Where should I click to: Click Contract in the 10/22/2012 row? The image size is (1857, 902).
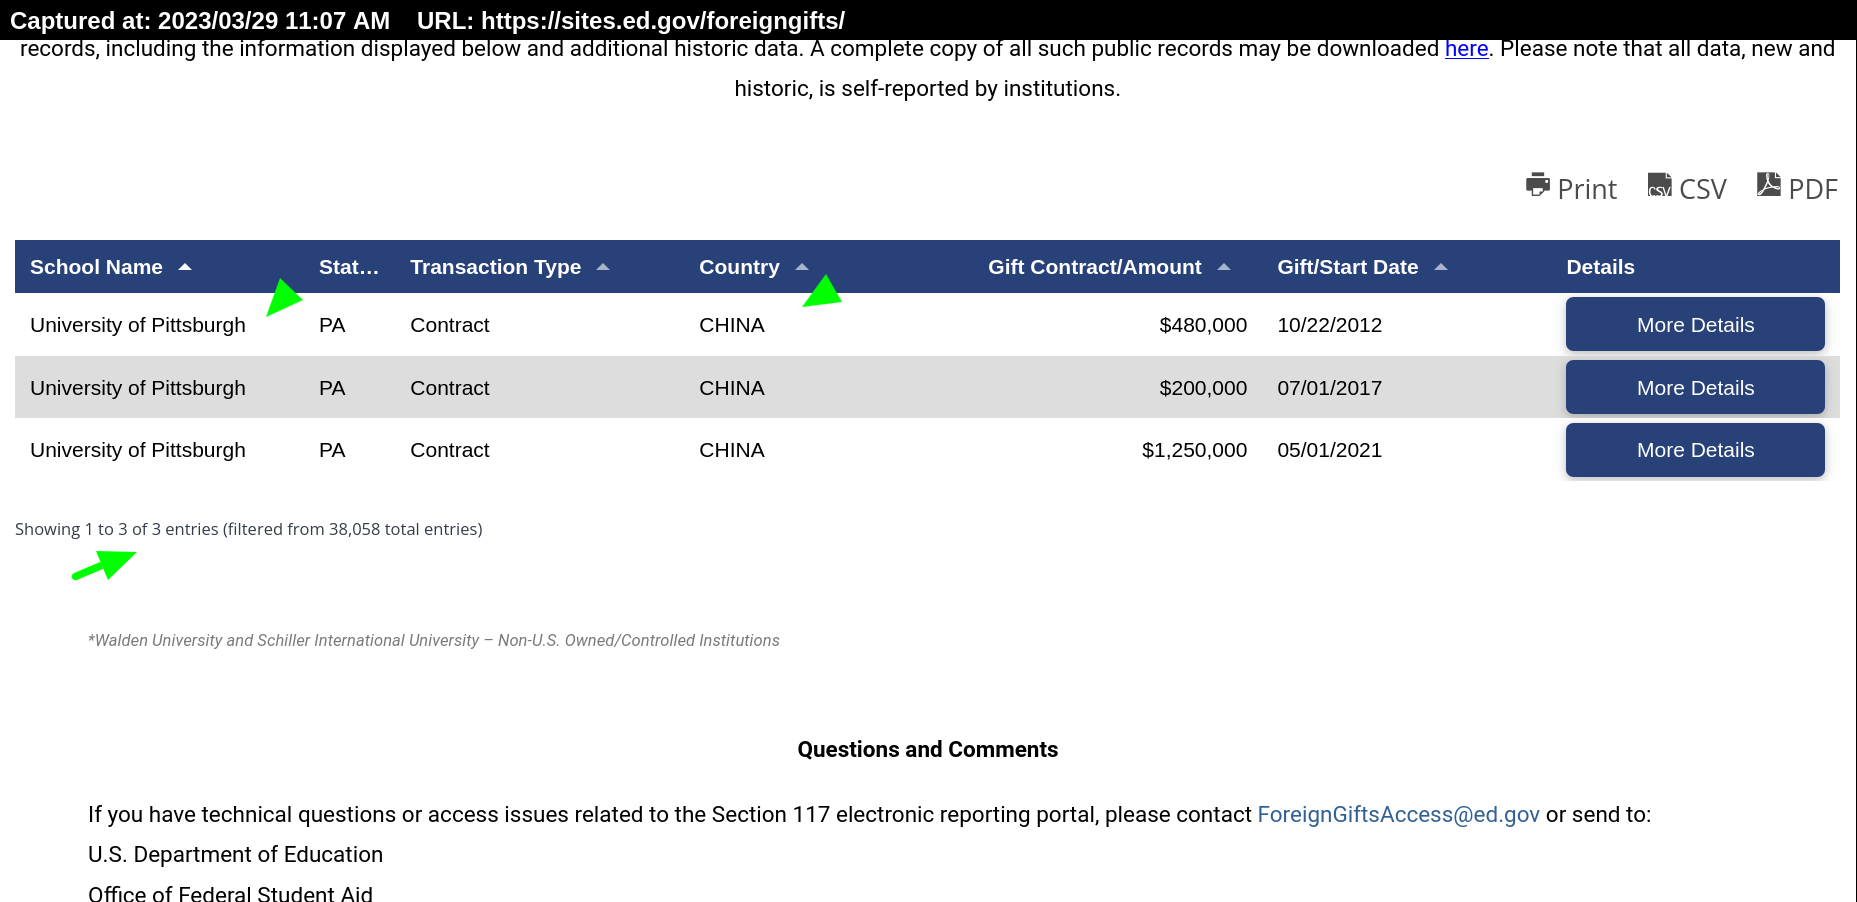(450, 325)
